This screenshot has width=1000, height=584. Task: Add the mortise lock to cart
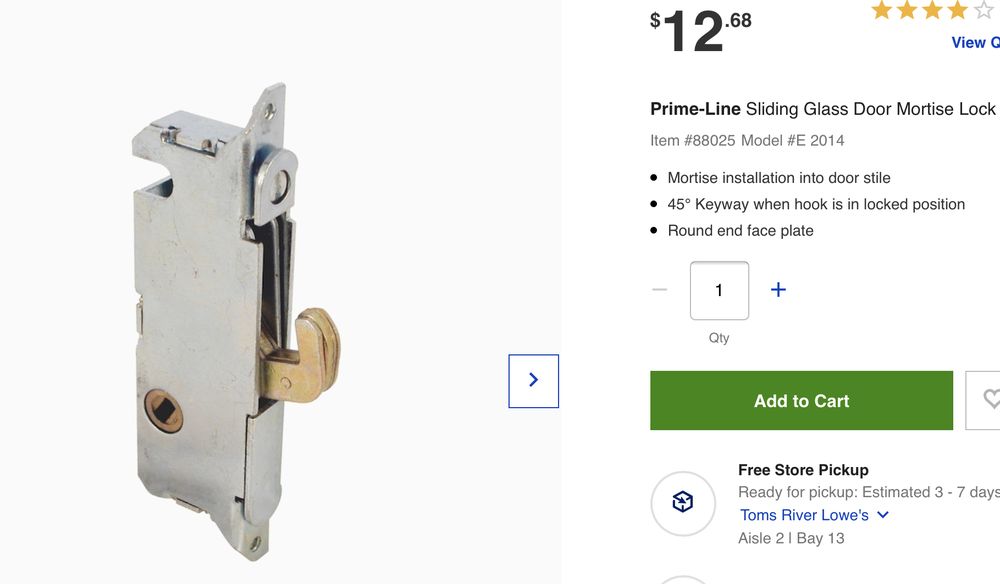(801, 400)
